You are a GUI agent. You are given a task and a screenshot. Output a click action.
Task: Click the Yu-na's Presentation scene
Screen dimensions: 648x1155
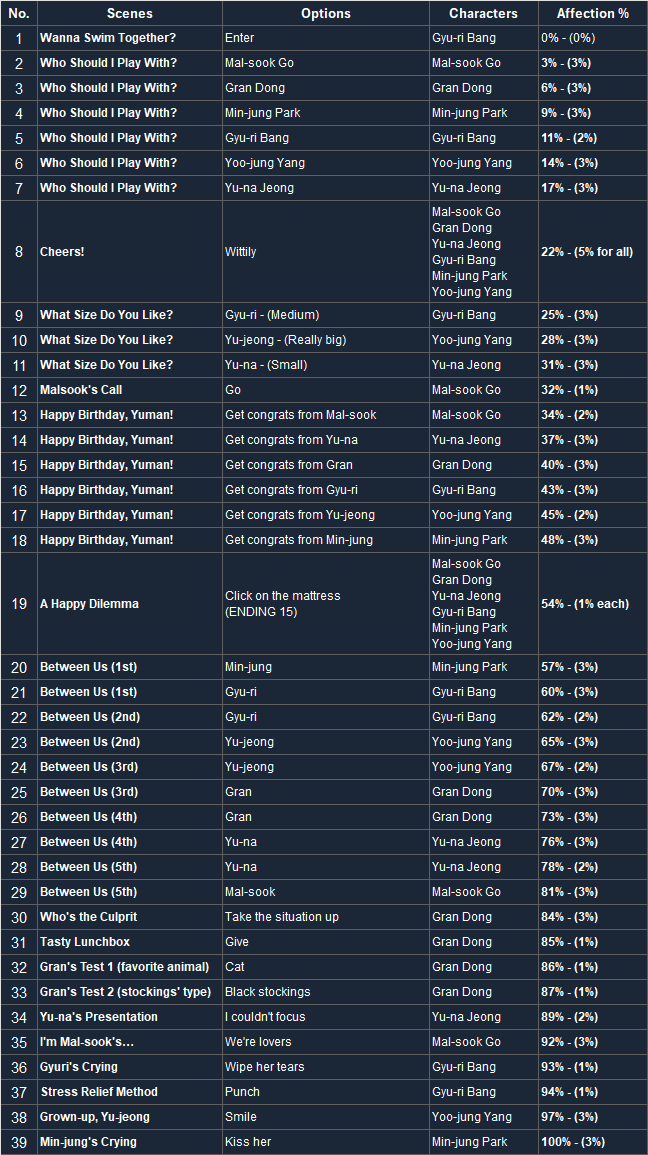tap(99, 1017)
